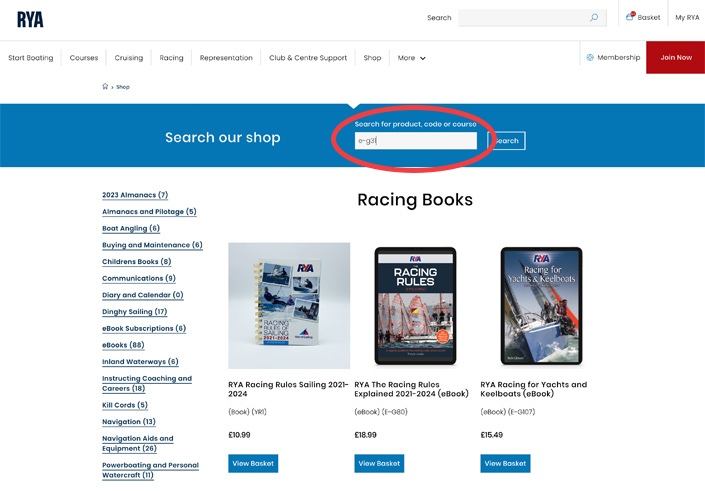Expand the More dropdown
705x491 pixels.
click(411, 58)
